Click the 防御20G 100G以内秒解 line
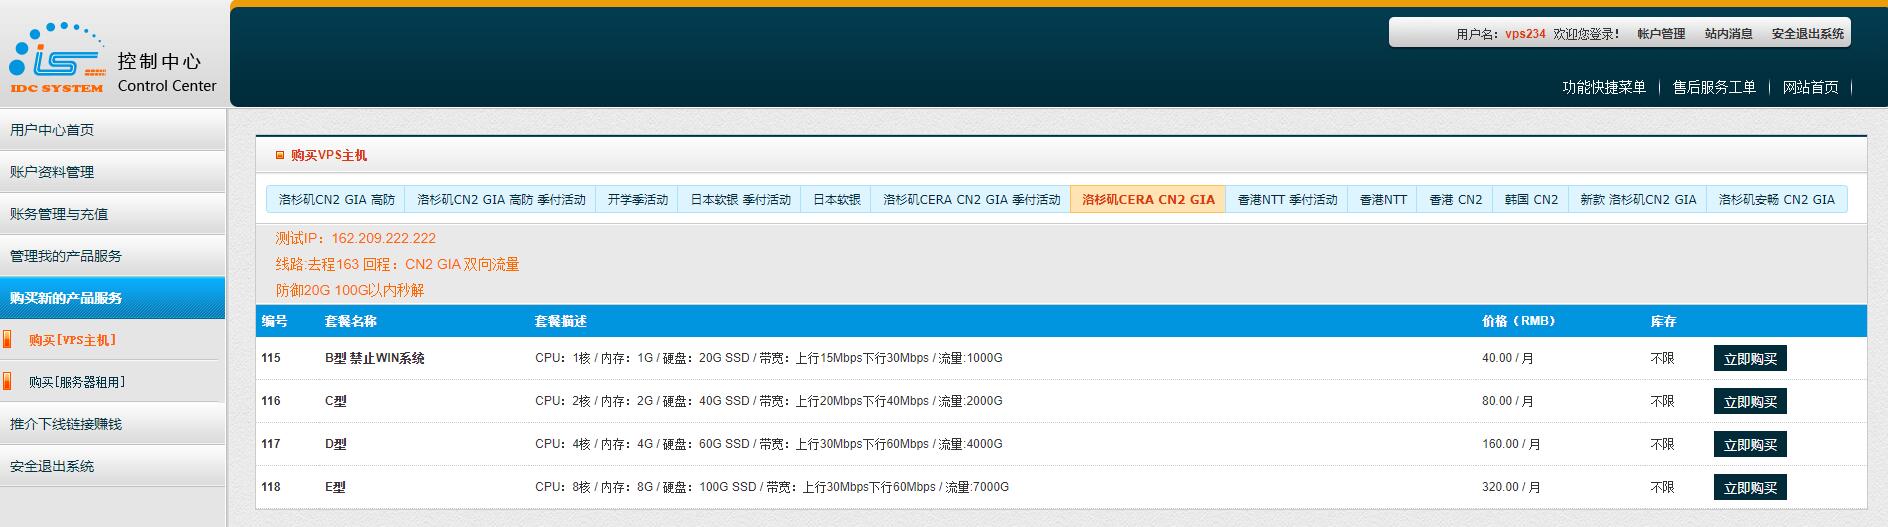This screenshot has height=527, width=1888. coord(350,290)
